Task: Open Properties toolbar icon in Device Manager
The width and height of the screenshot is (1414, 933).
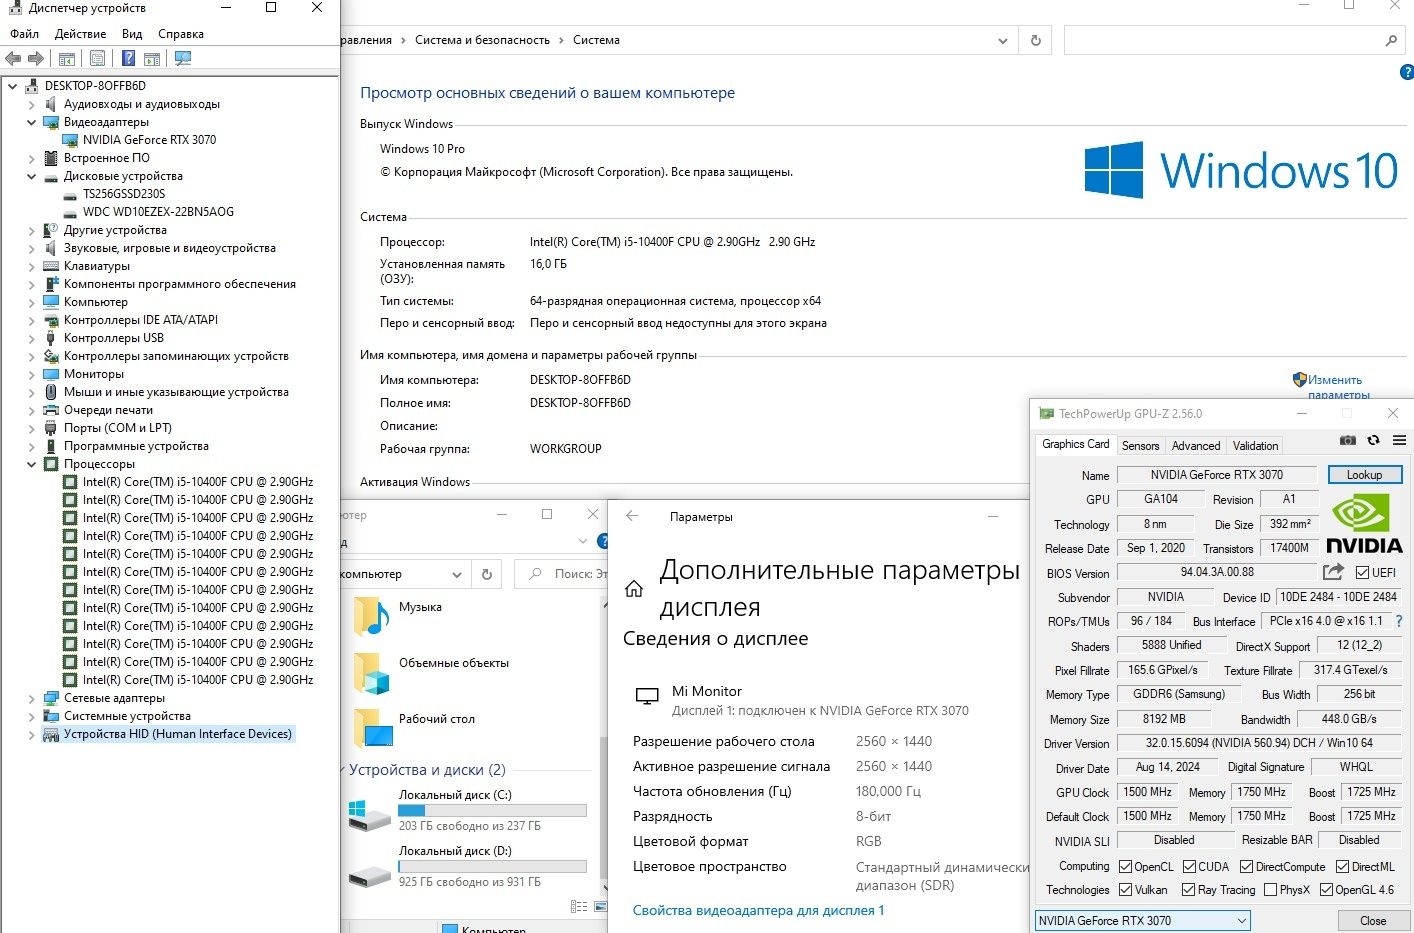Action: pos(97,58)
